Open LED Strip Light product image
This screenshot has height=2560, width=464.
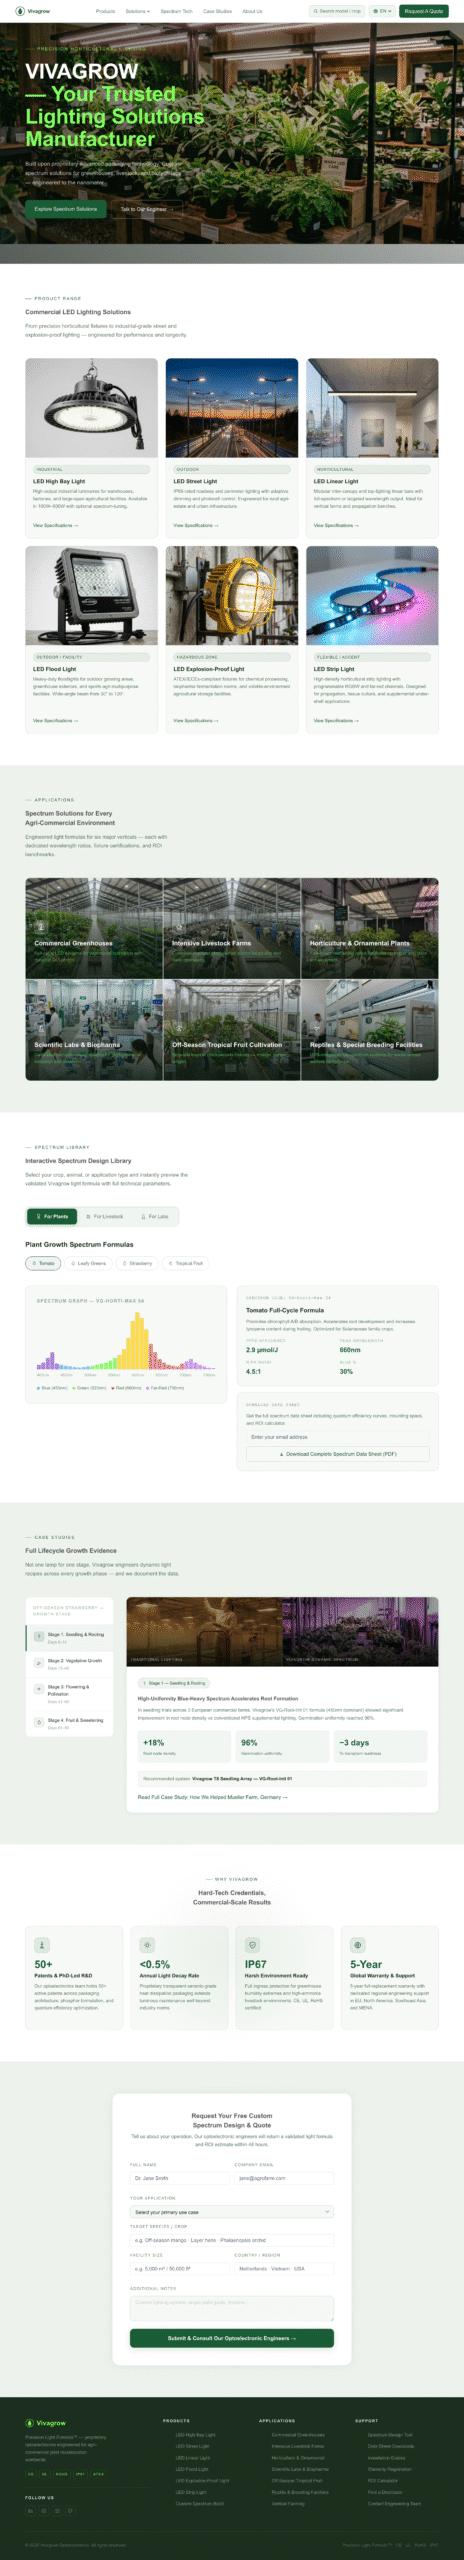pos(372,595)
